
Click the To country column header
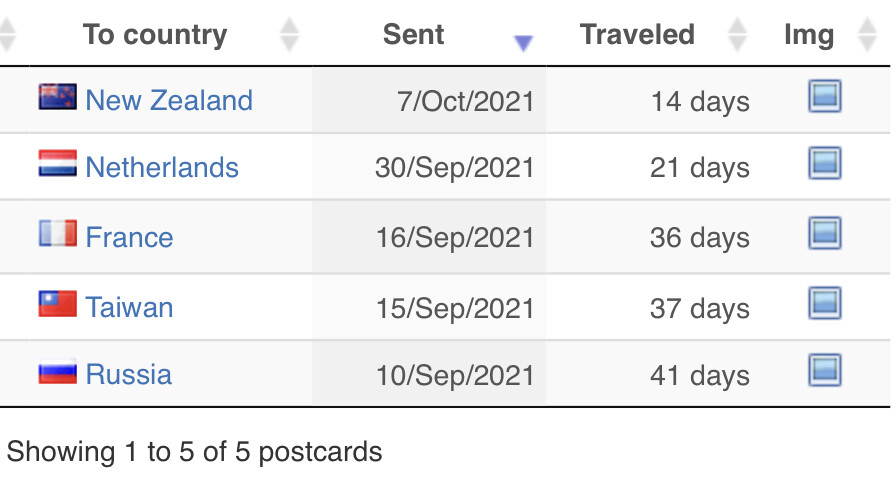pyautogui.click(x=155, y=34)
